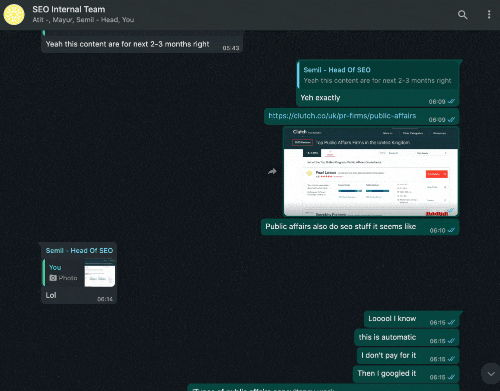Click the 'Public affairs also do seo stuff' message

coord(360,227)
